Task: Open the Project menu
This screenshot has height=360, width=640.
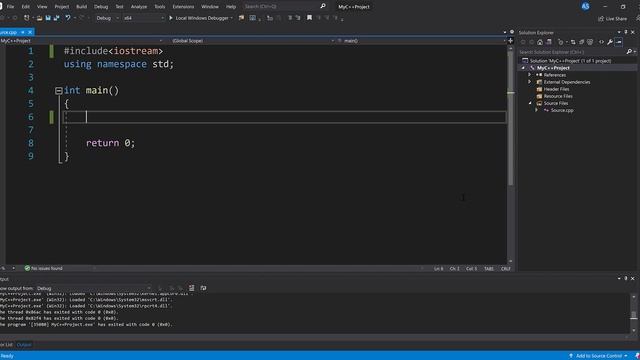Action: click(62, 7)
